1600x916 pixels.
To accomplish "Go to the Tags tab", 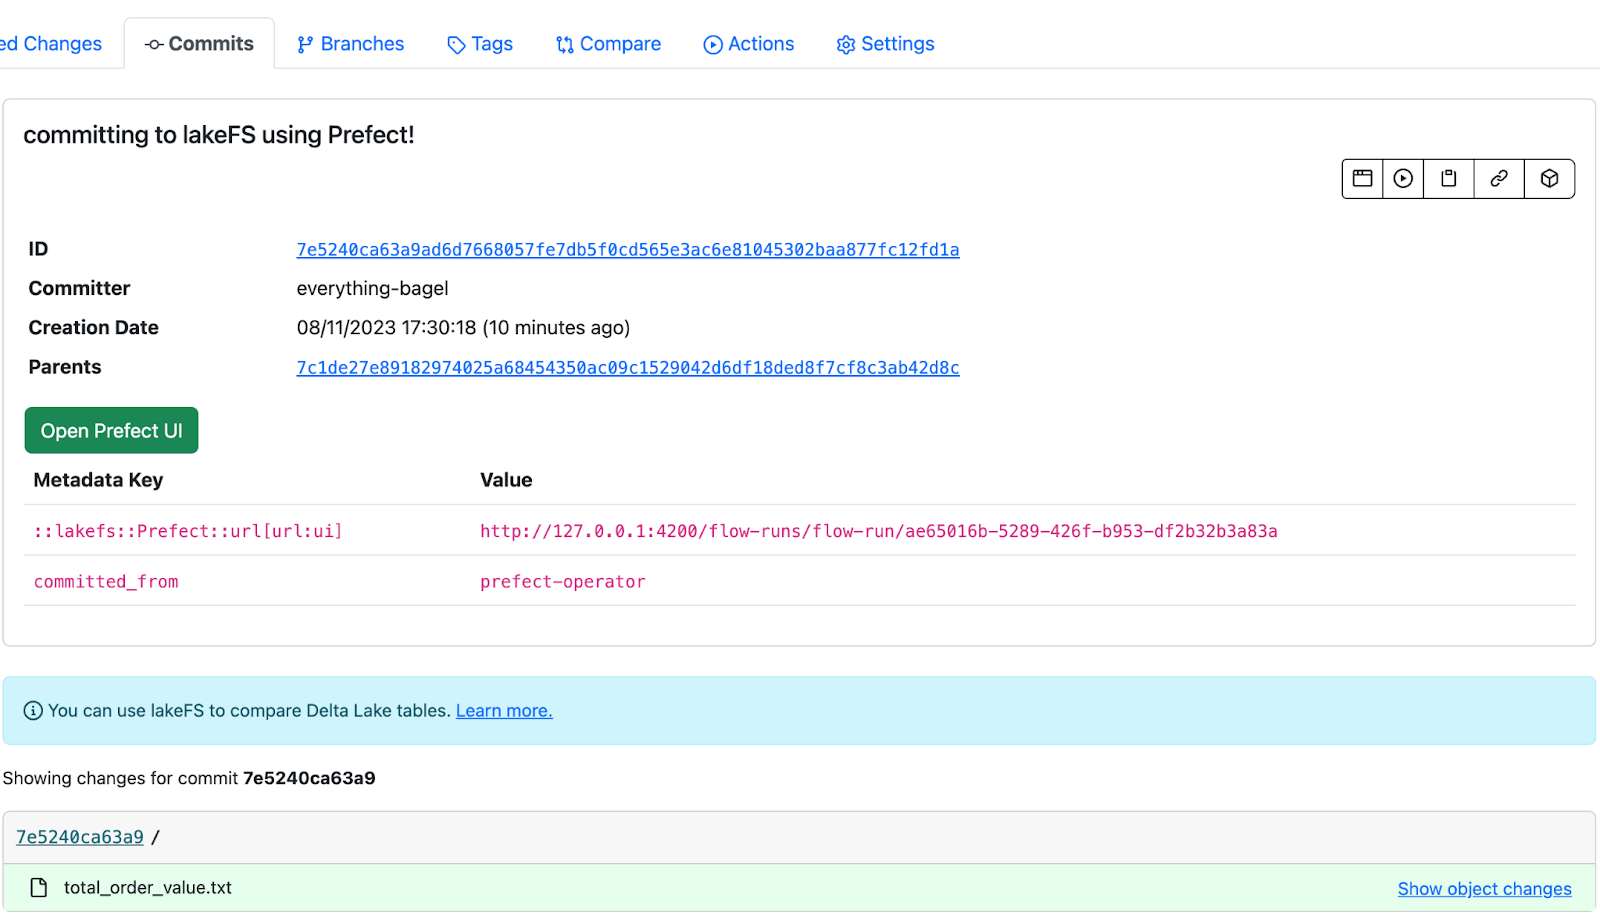I will [480, 44].
